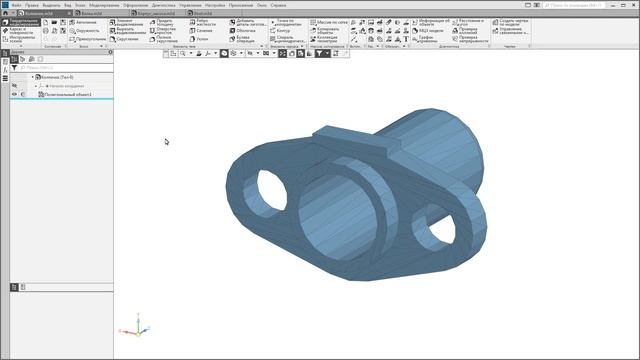Expand or collapse the Колонка root node
Screen dimensions: 640x360
[33, 77]
